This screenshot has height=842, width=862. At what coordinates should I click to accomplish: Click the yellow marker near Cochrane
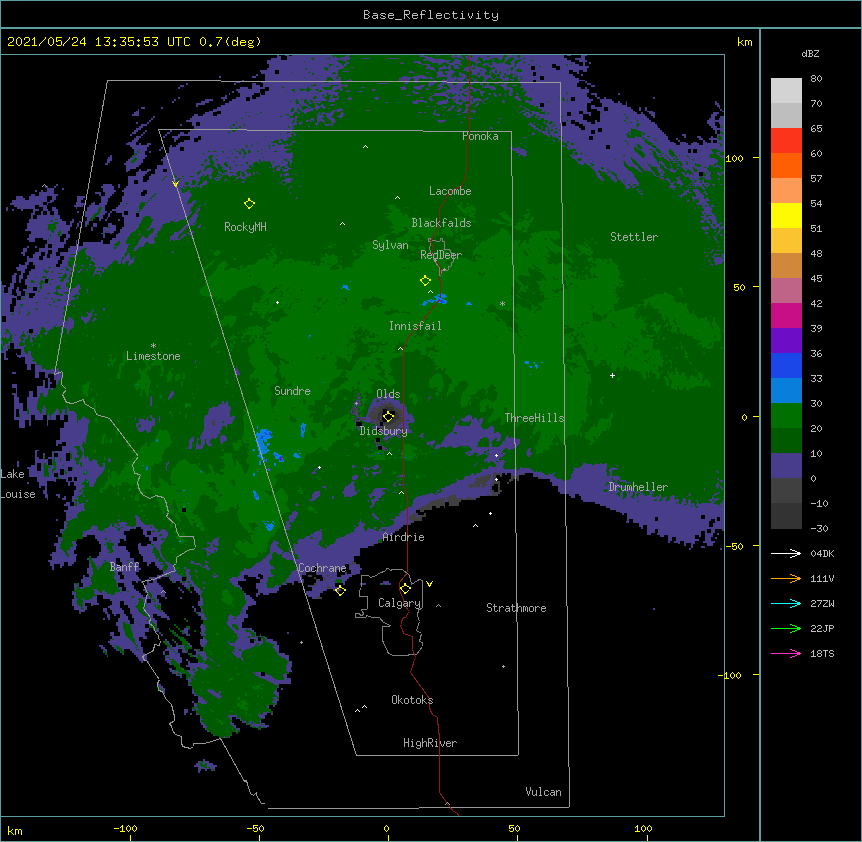pos(340,590)
